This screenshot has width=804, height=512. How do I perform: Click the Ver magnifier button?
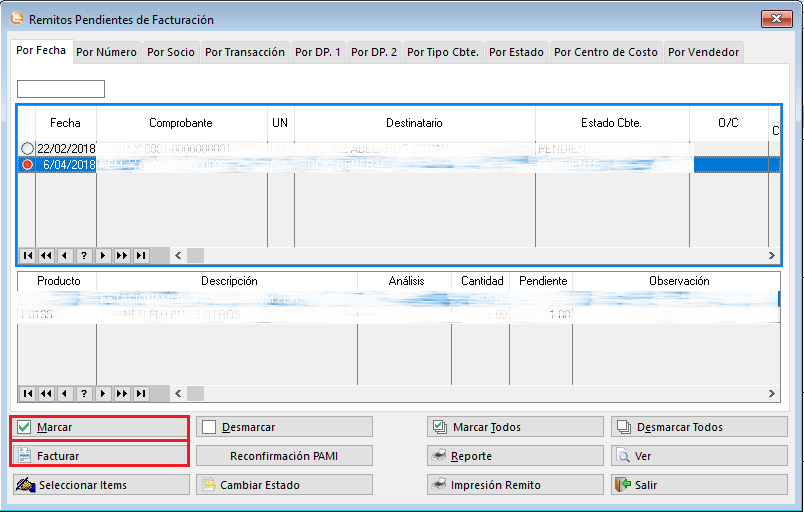coord(699,456)
